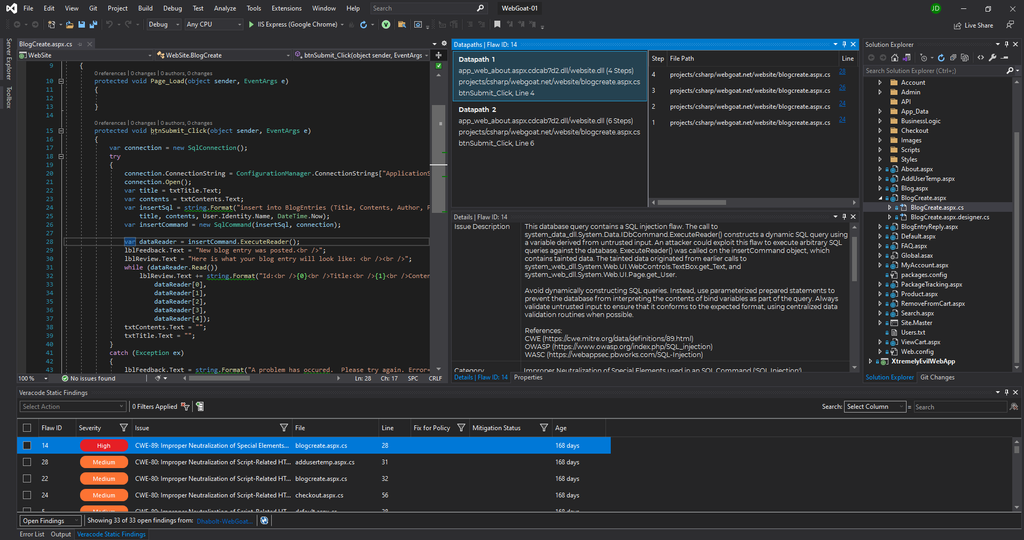This screenshot has height=540, width=1024.
Task: Select BlogCreate.aspx.designer.cs in Solution Explorer
Action: pos(950,217)
